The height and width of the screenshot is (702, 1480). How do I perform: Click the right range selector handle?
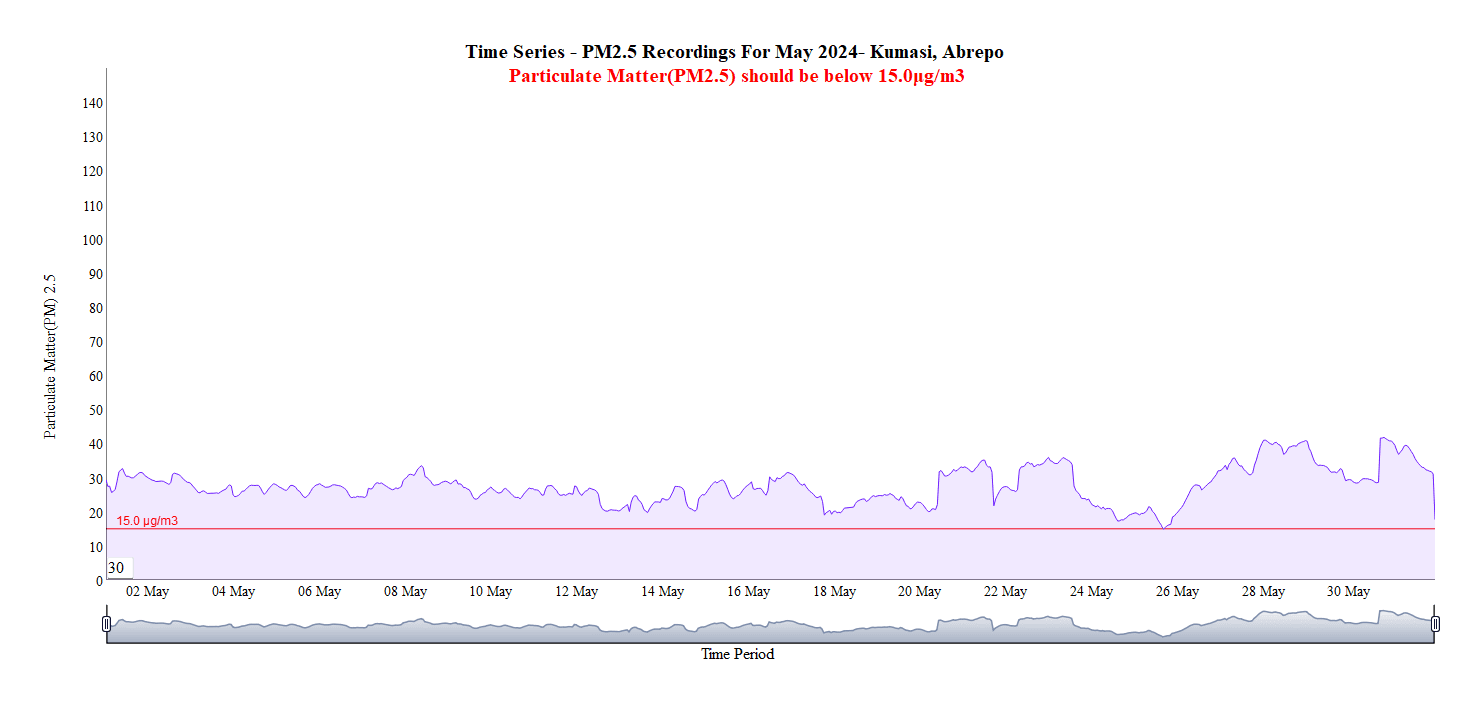(1435, 624)
